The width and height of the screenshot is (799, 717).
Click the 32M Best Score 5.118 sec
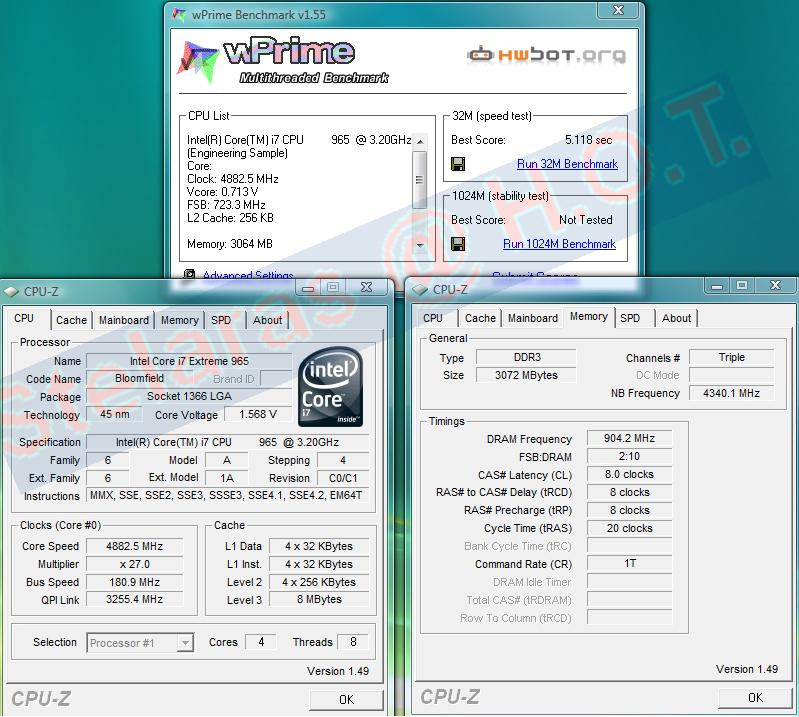[x=589, y=140]
